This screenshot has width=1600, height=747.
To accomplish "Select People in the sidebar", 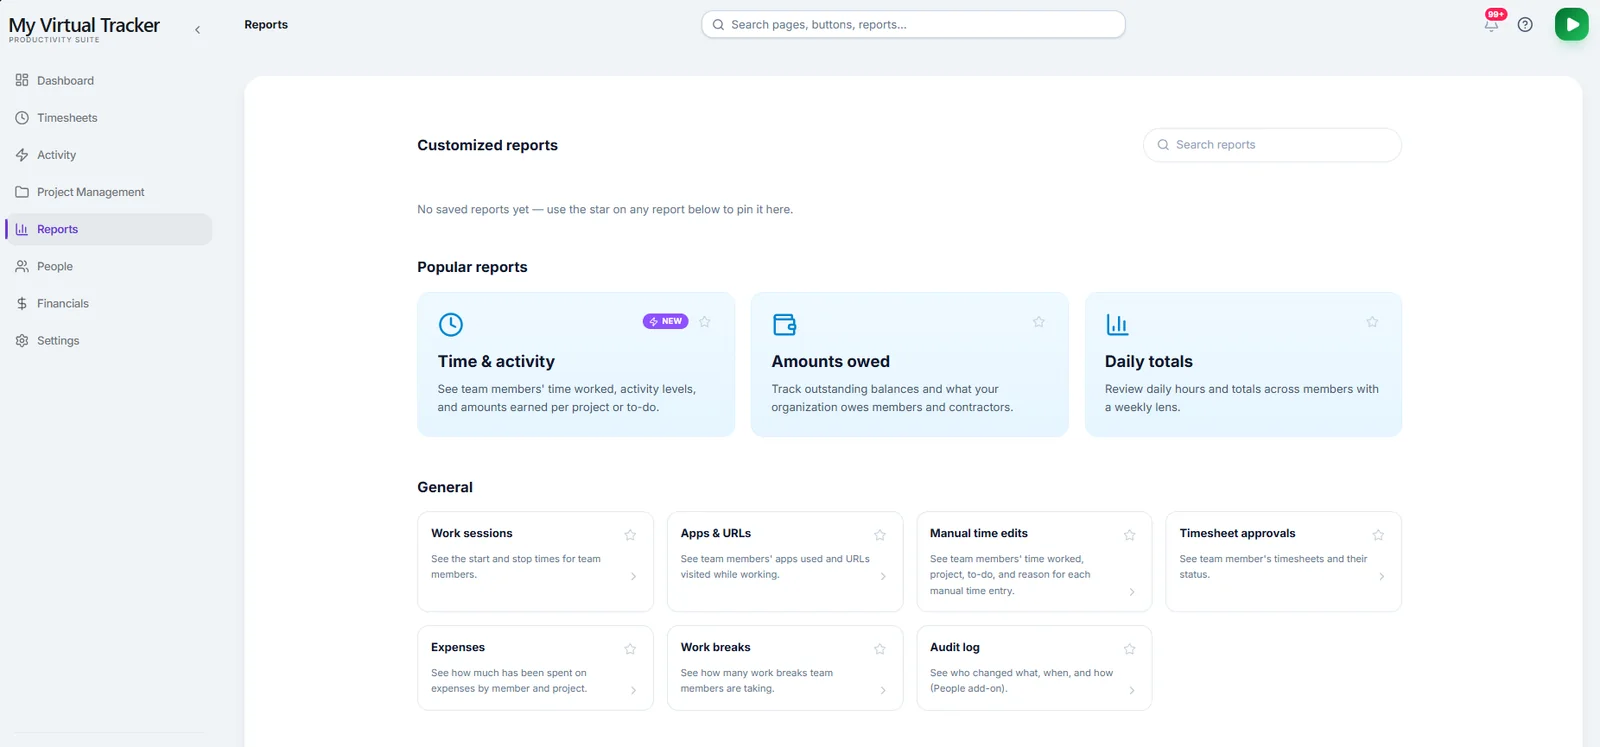I will (108, 267).
